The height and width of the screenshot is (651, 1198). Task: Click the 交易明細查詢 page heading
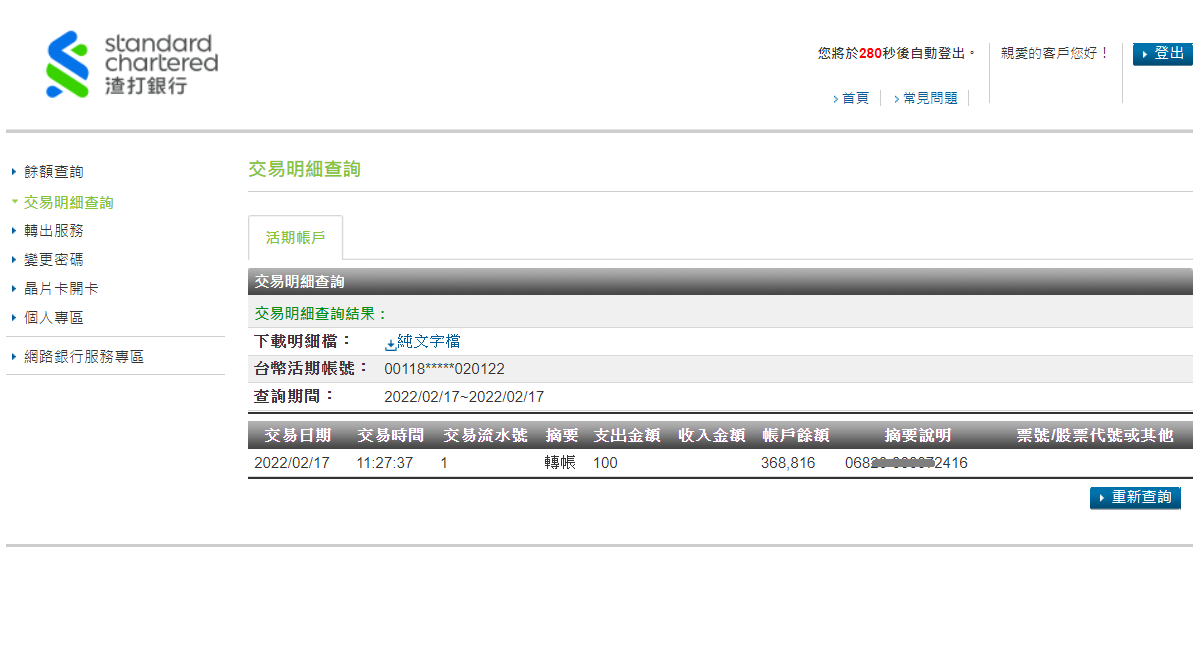[304, 169]
